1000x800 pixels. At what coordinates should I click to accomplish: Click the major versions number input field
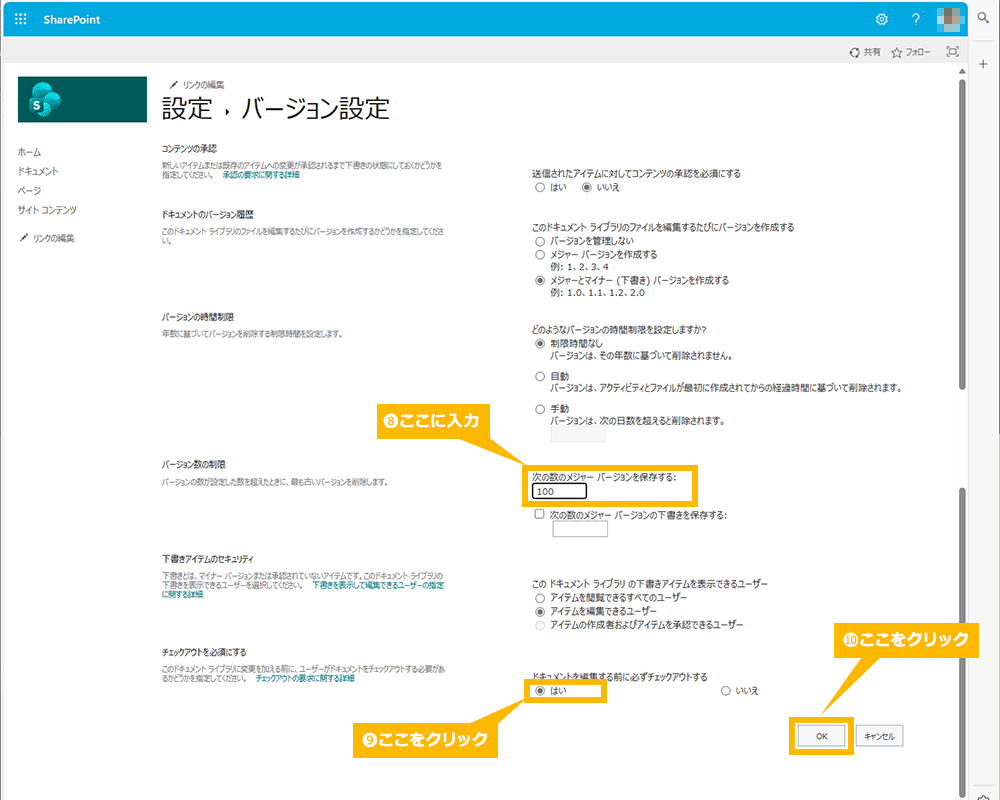point(557,491)
